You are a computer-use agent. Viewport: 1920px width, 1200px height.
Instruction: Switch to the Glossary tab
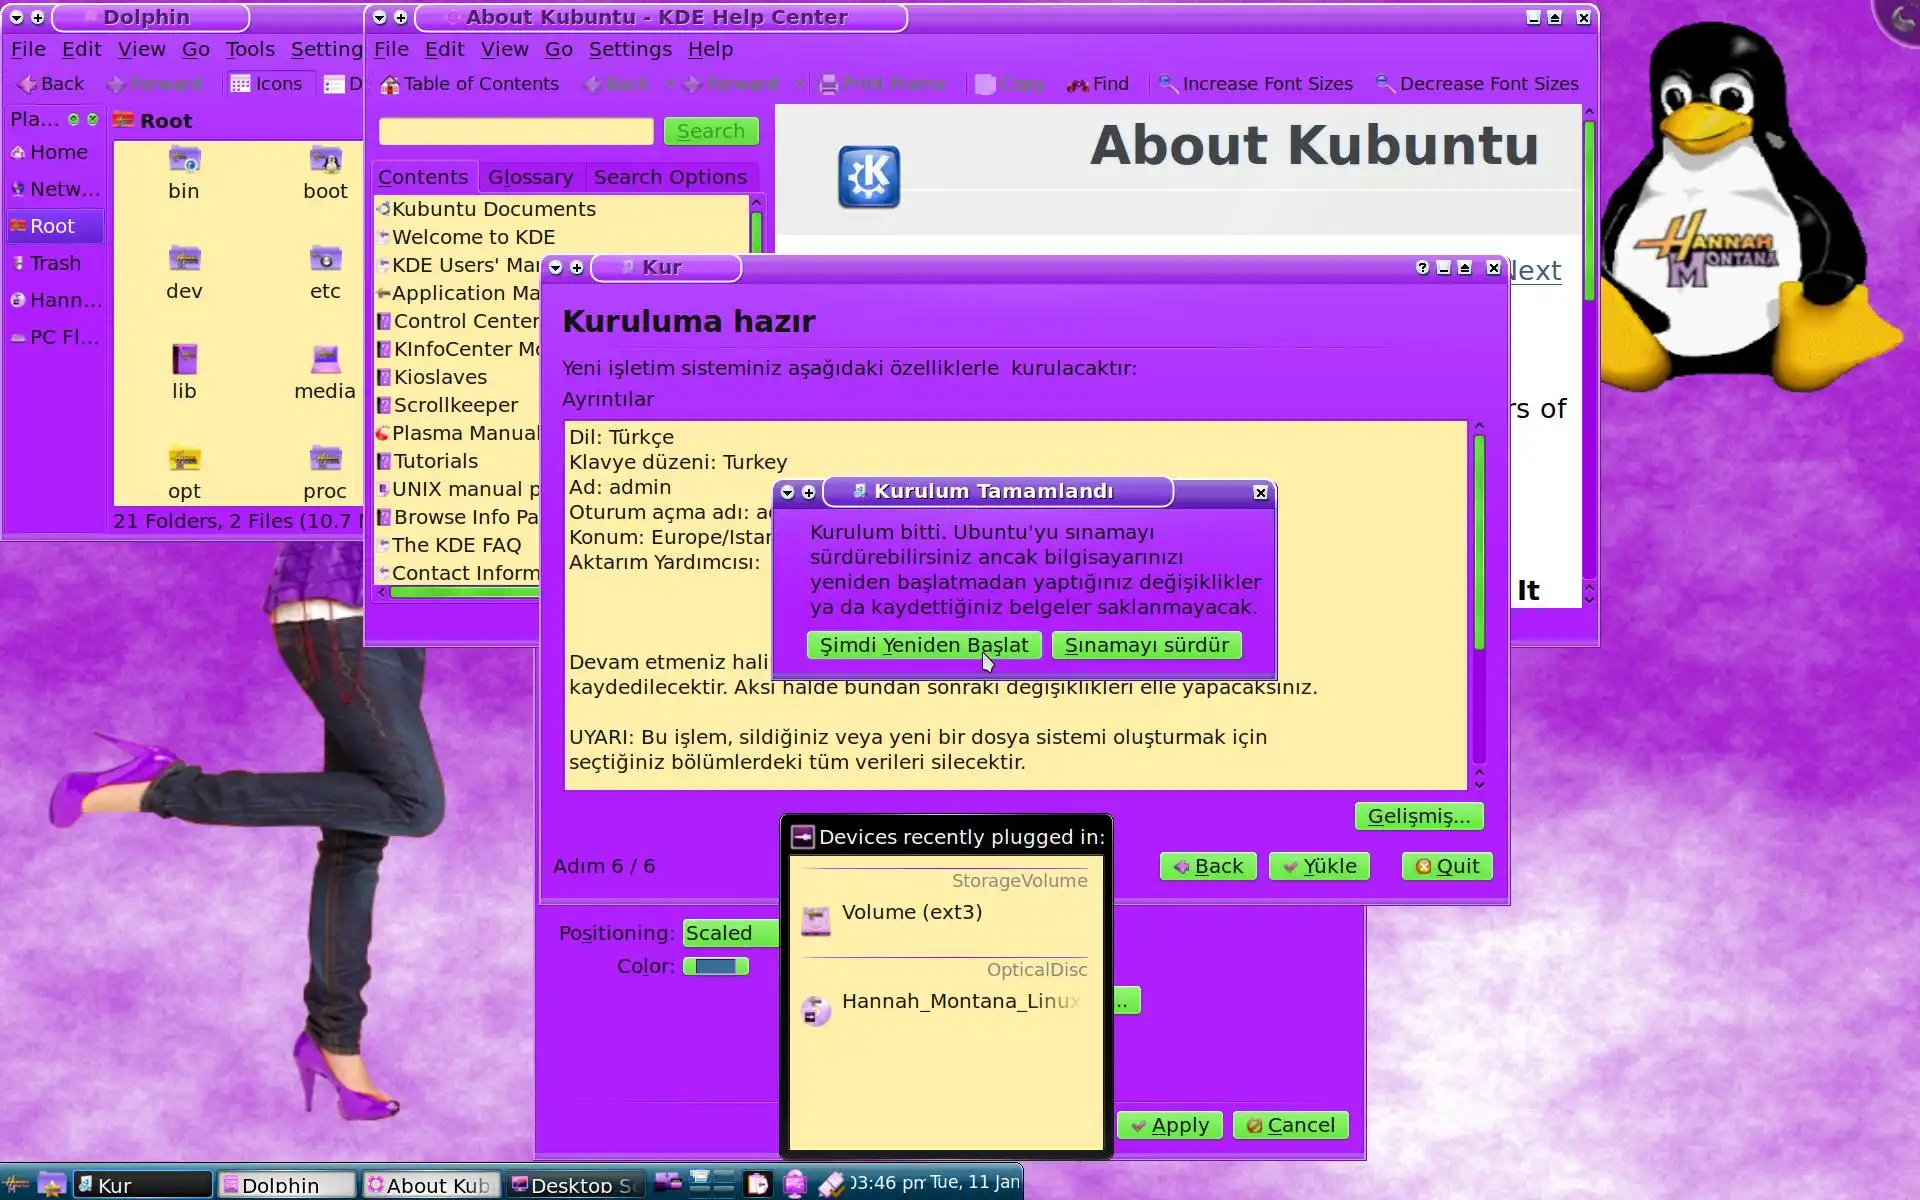point(530,177)
